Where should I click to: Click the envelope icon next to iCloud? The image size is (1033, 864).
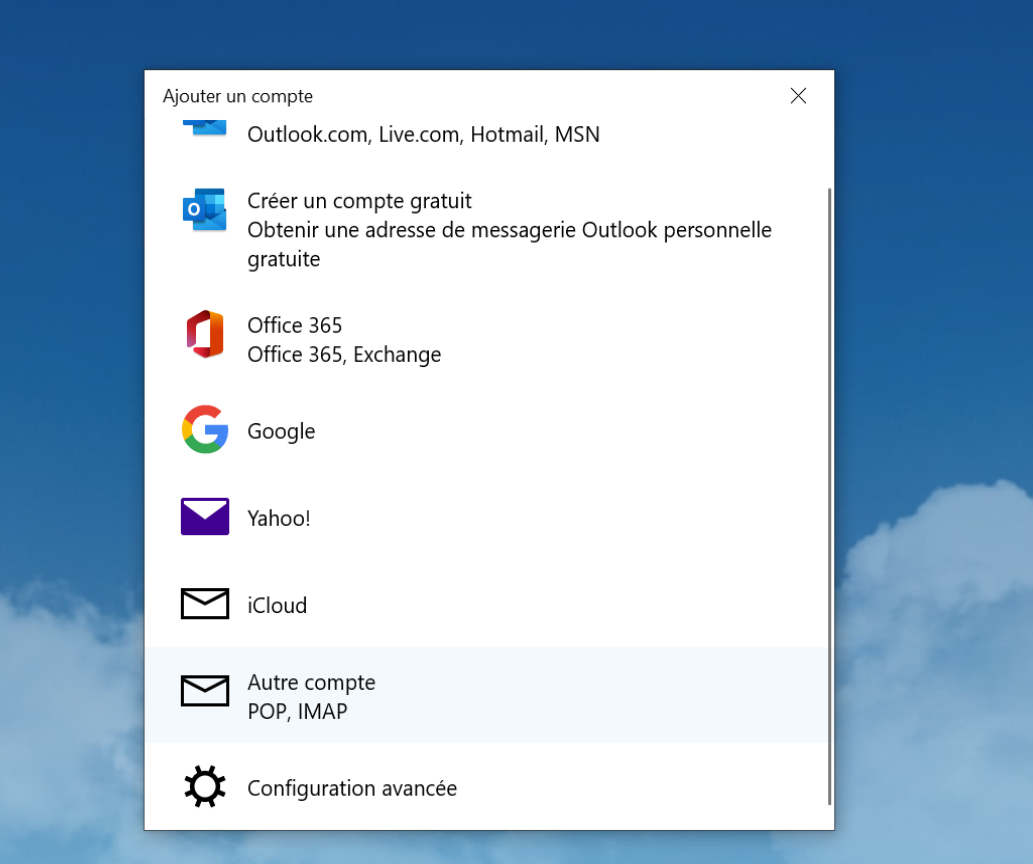coord(204,604)
